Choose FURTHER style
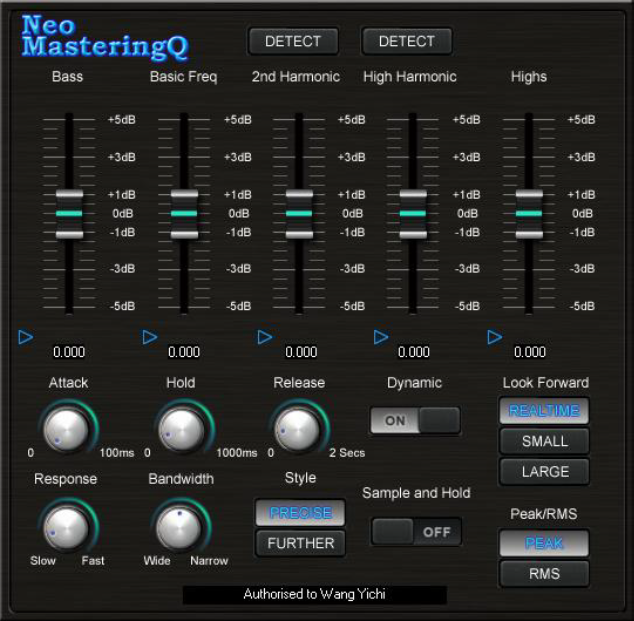Image resolution: width=634 pixels, height=621 pixels. pos(300,543)
